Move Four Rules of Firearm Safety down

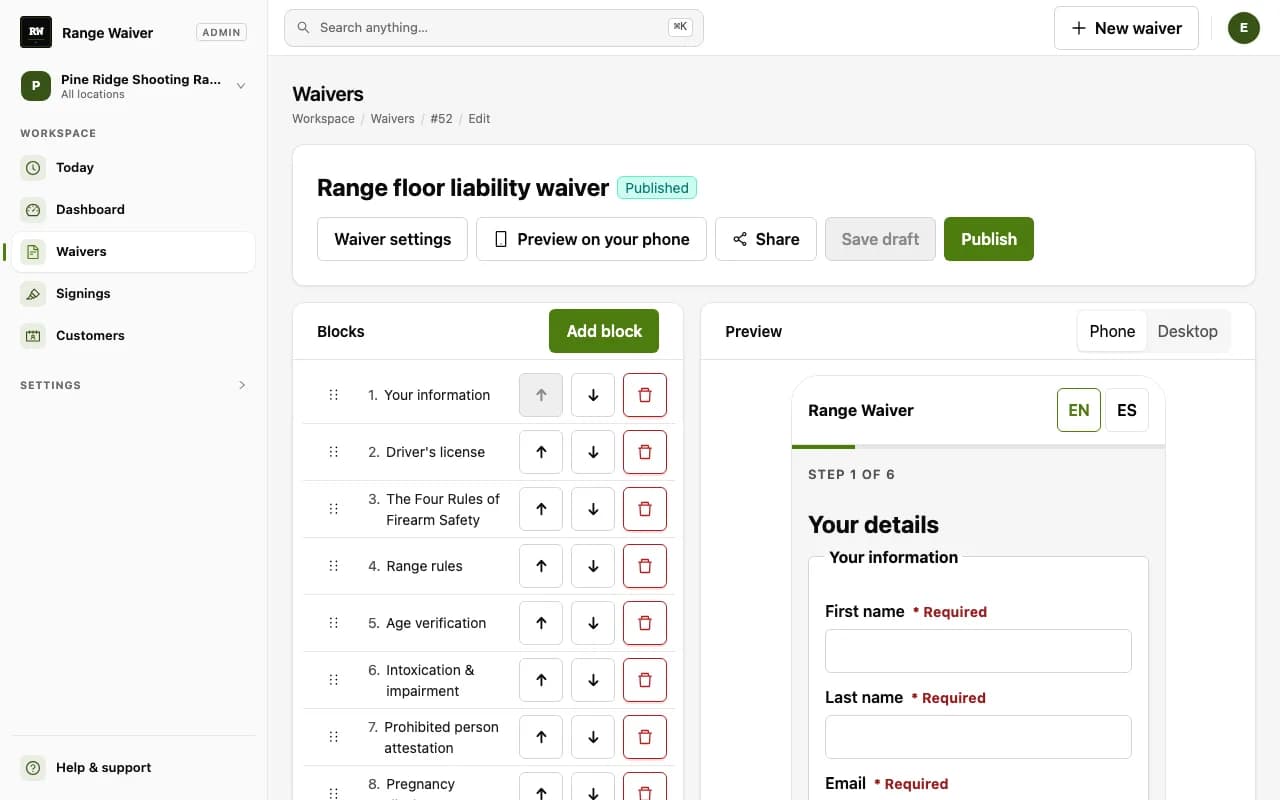593,509
